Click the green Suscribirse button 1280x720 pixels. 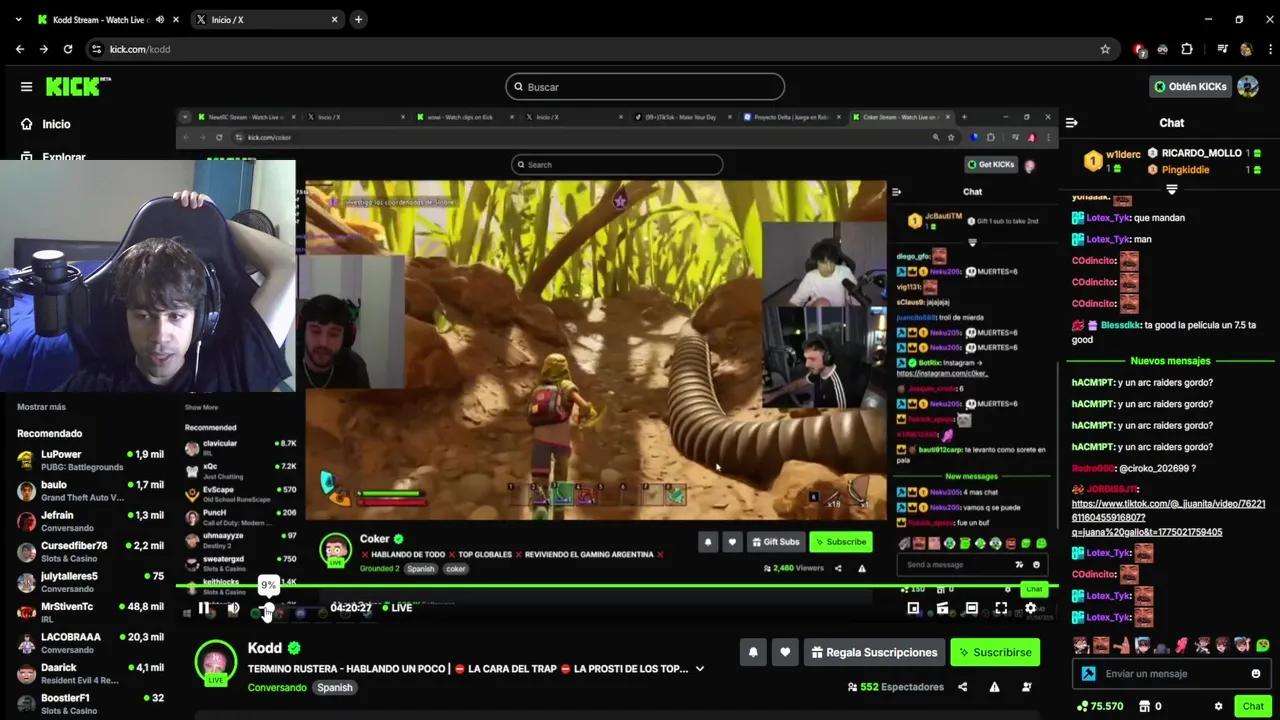coord(995,652)
